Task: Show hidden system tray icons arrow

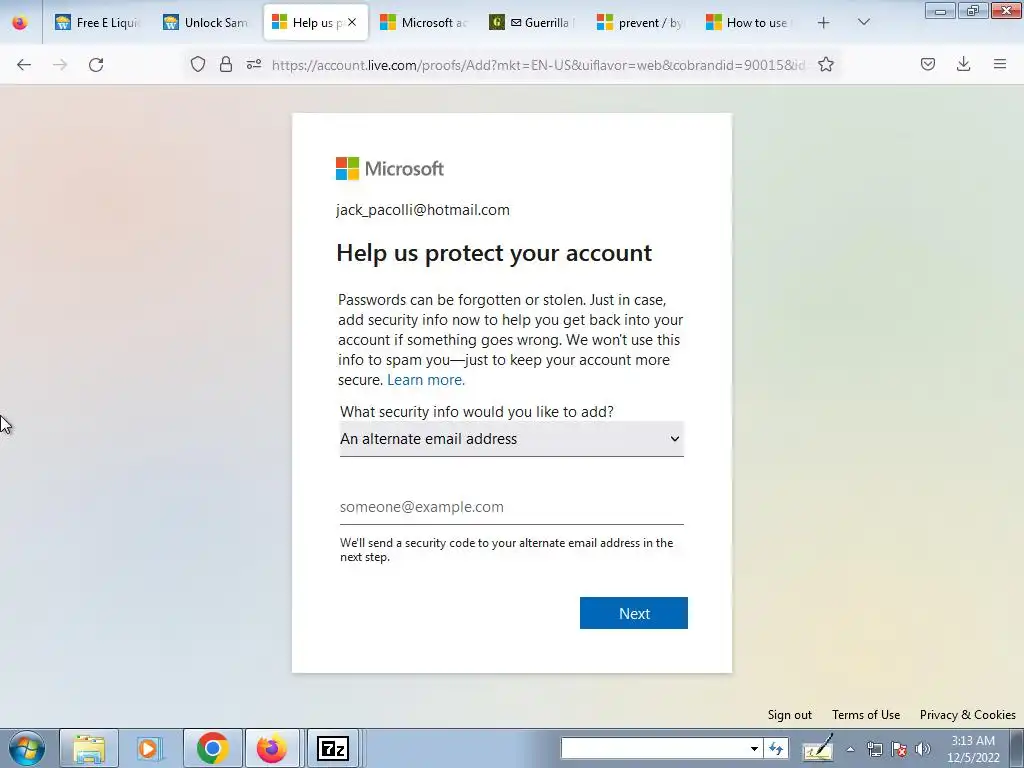Action: click(x=850, y=749)
